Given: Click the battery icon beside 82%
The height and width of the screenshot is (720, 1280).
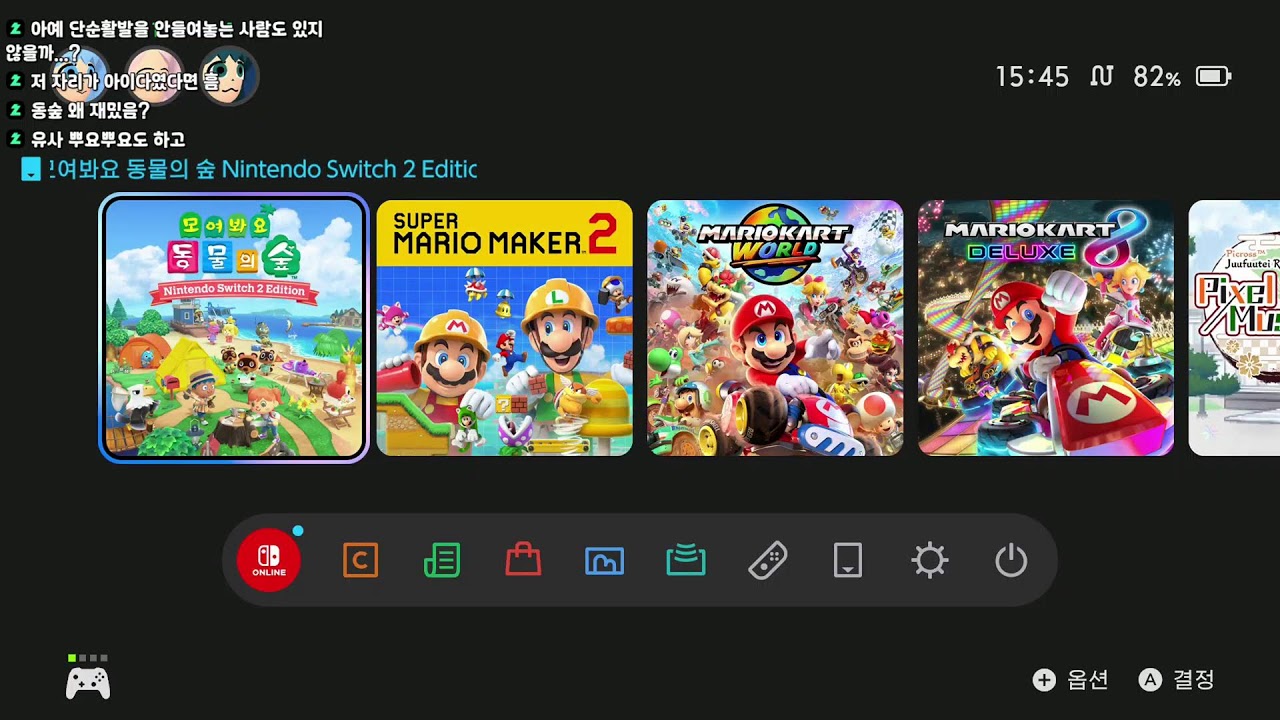Looking at the screenshot, I should [x=1214, y=76].
